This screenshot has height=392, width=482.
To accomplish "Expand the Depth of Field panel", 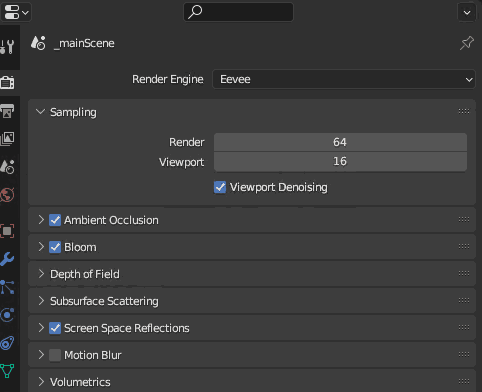I will pos(41,274).
